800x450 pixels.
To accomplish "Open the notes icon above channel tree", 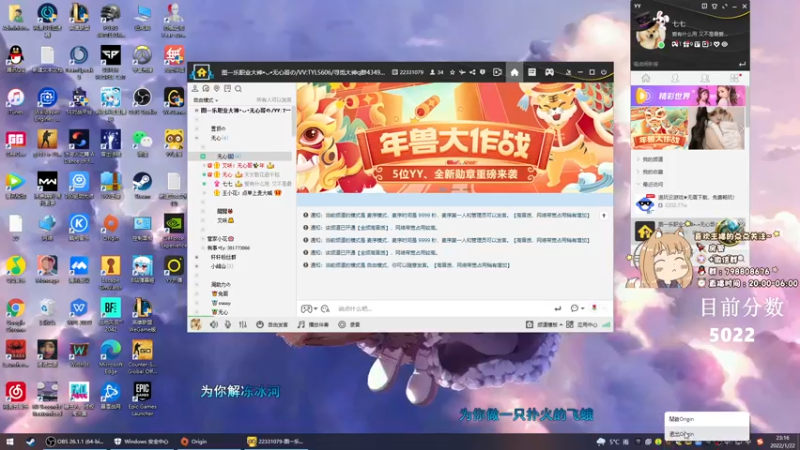I will 228,89.
